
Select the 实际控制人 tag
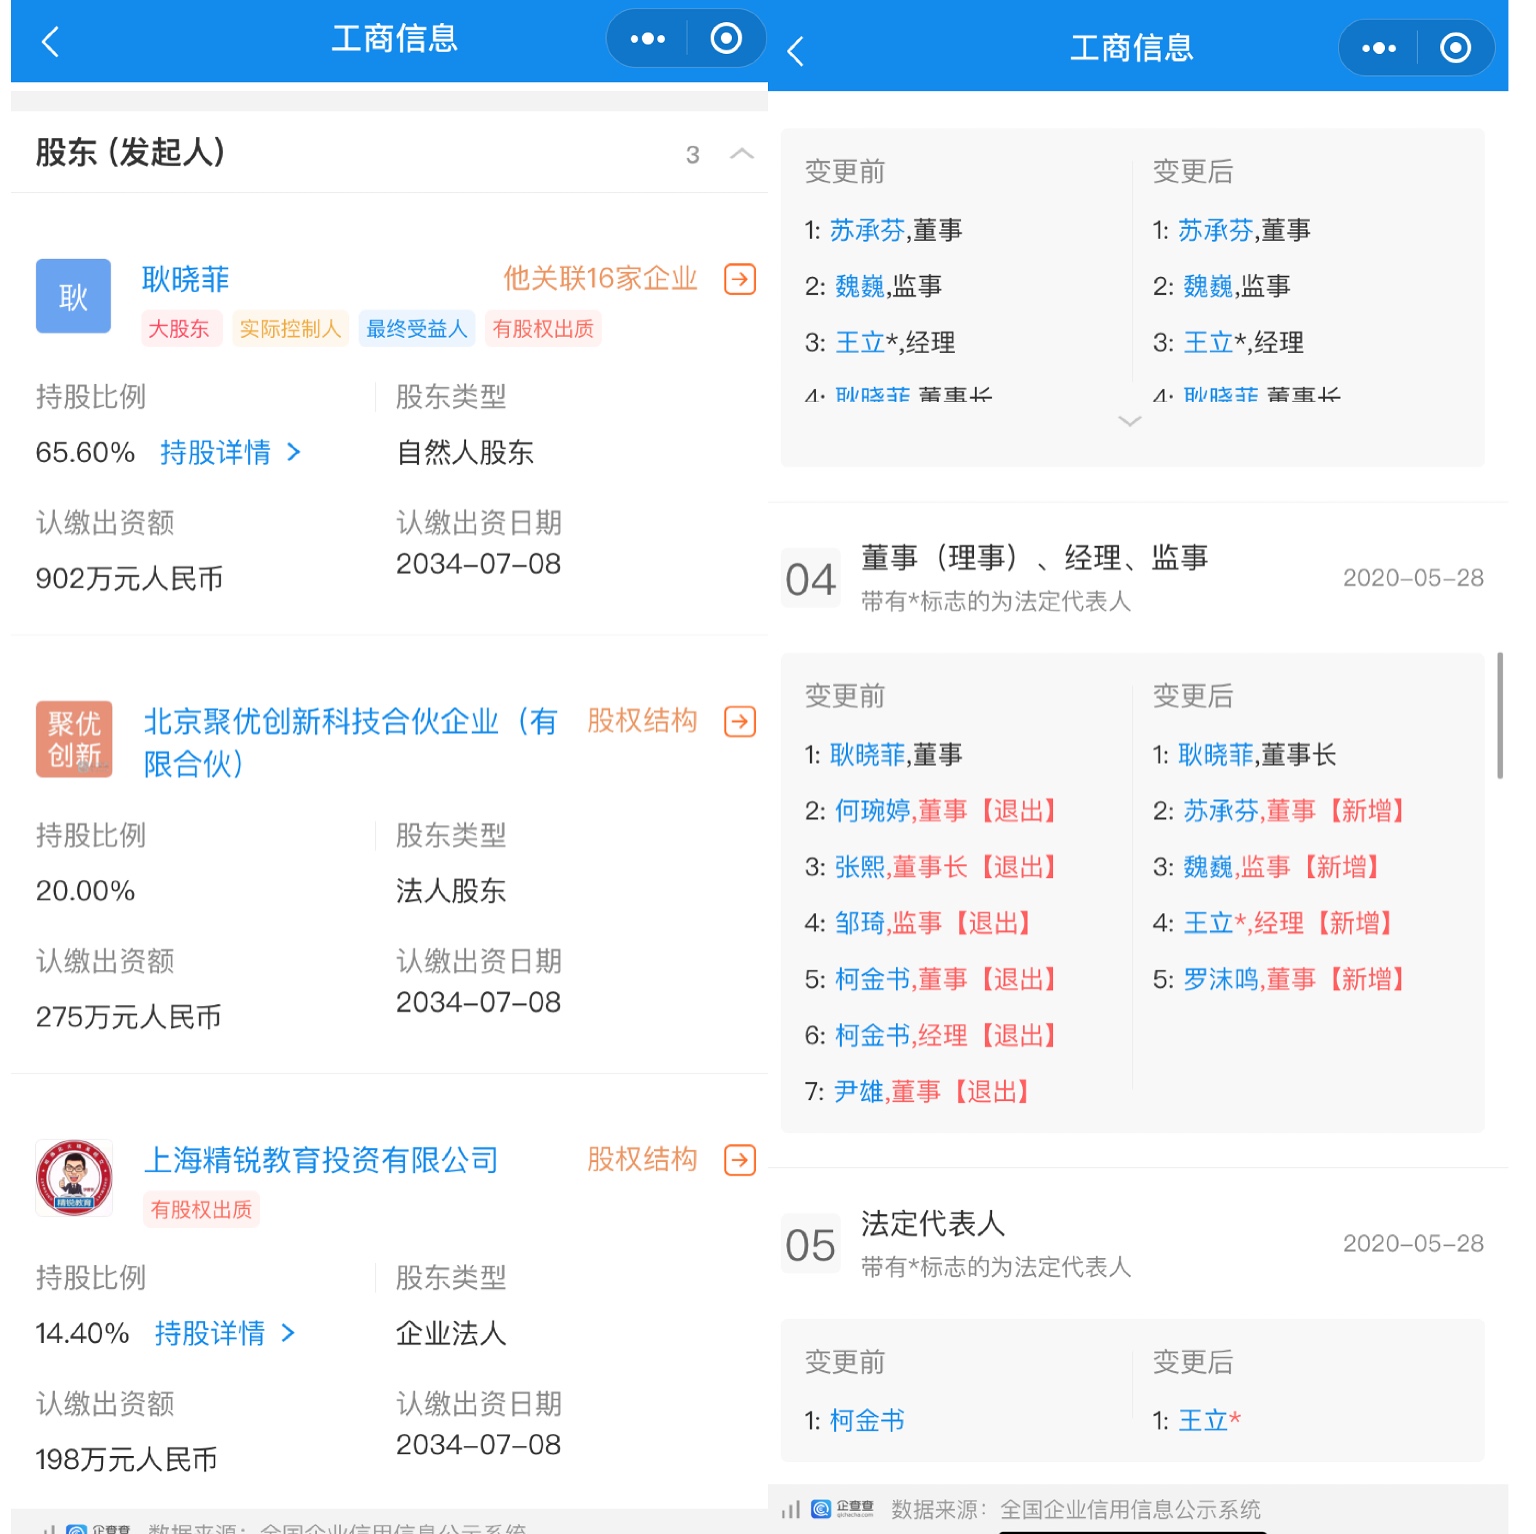click(290, 329)
